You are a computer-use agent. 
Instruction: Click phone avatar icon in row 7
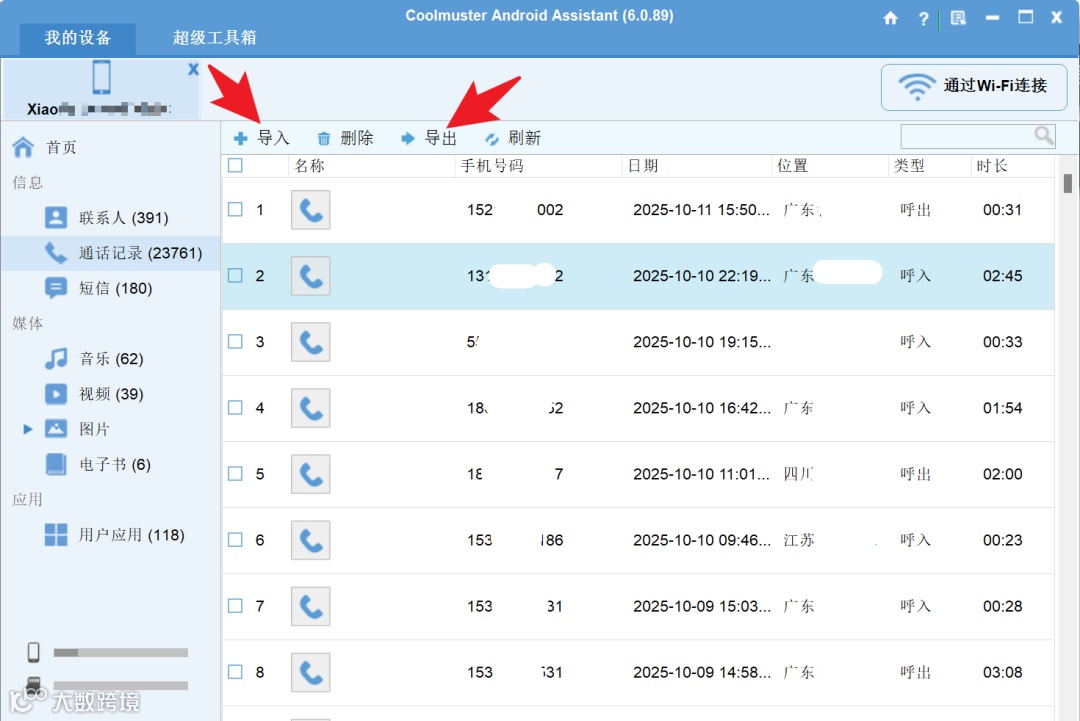click(311, 607)
